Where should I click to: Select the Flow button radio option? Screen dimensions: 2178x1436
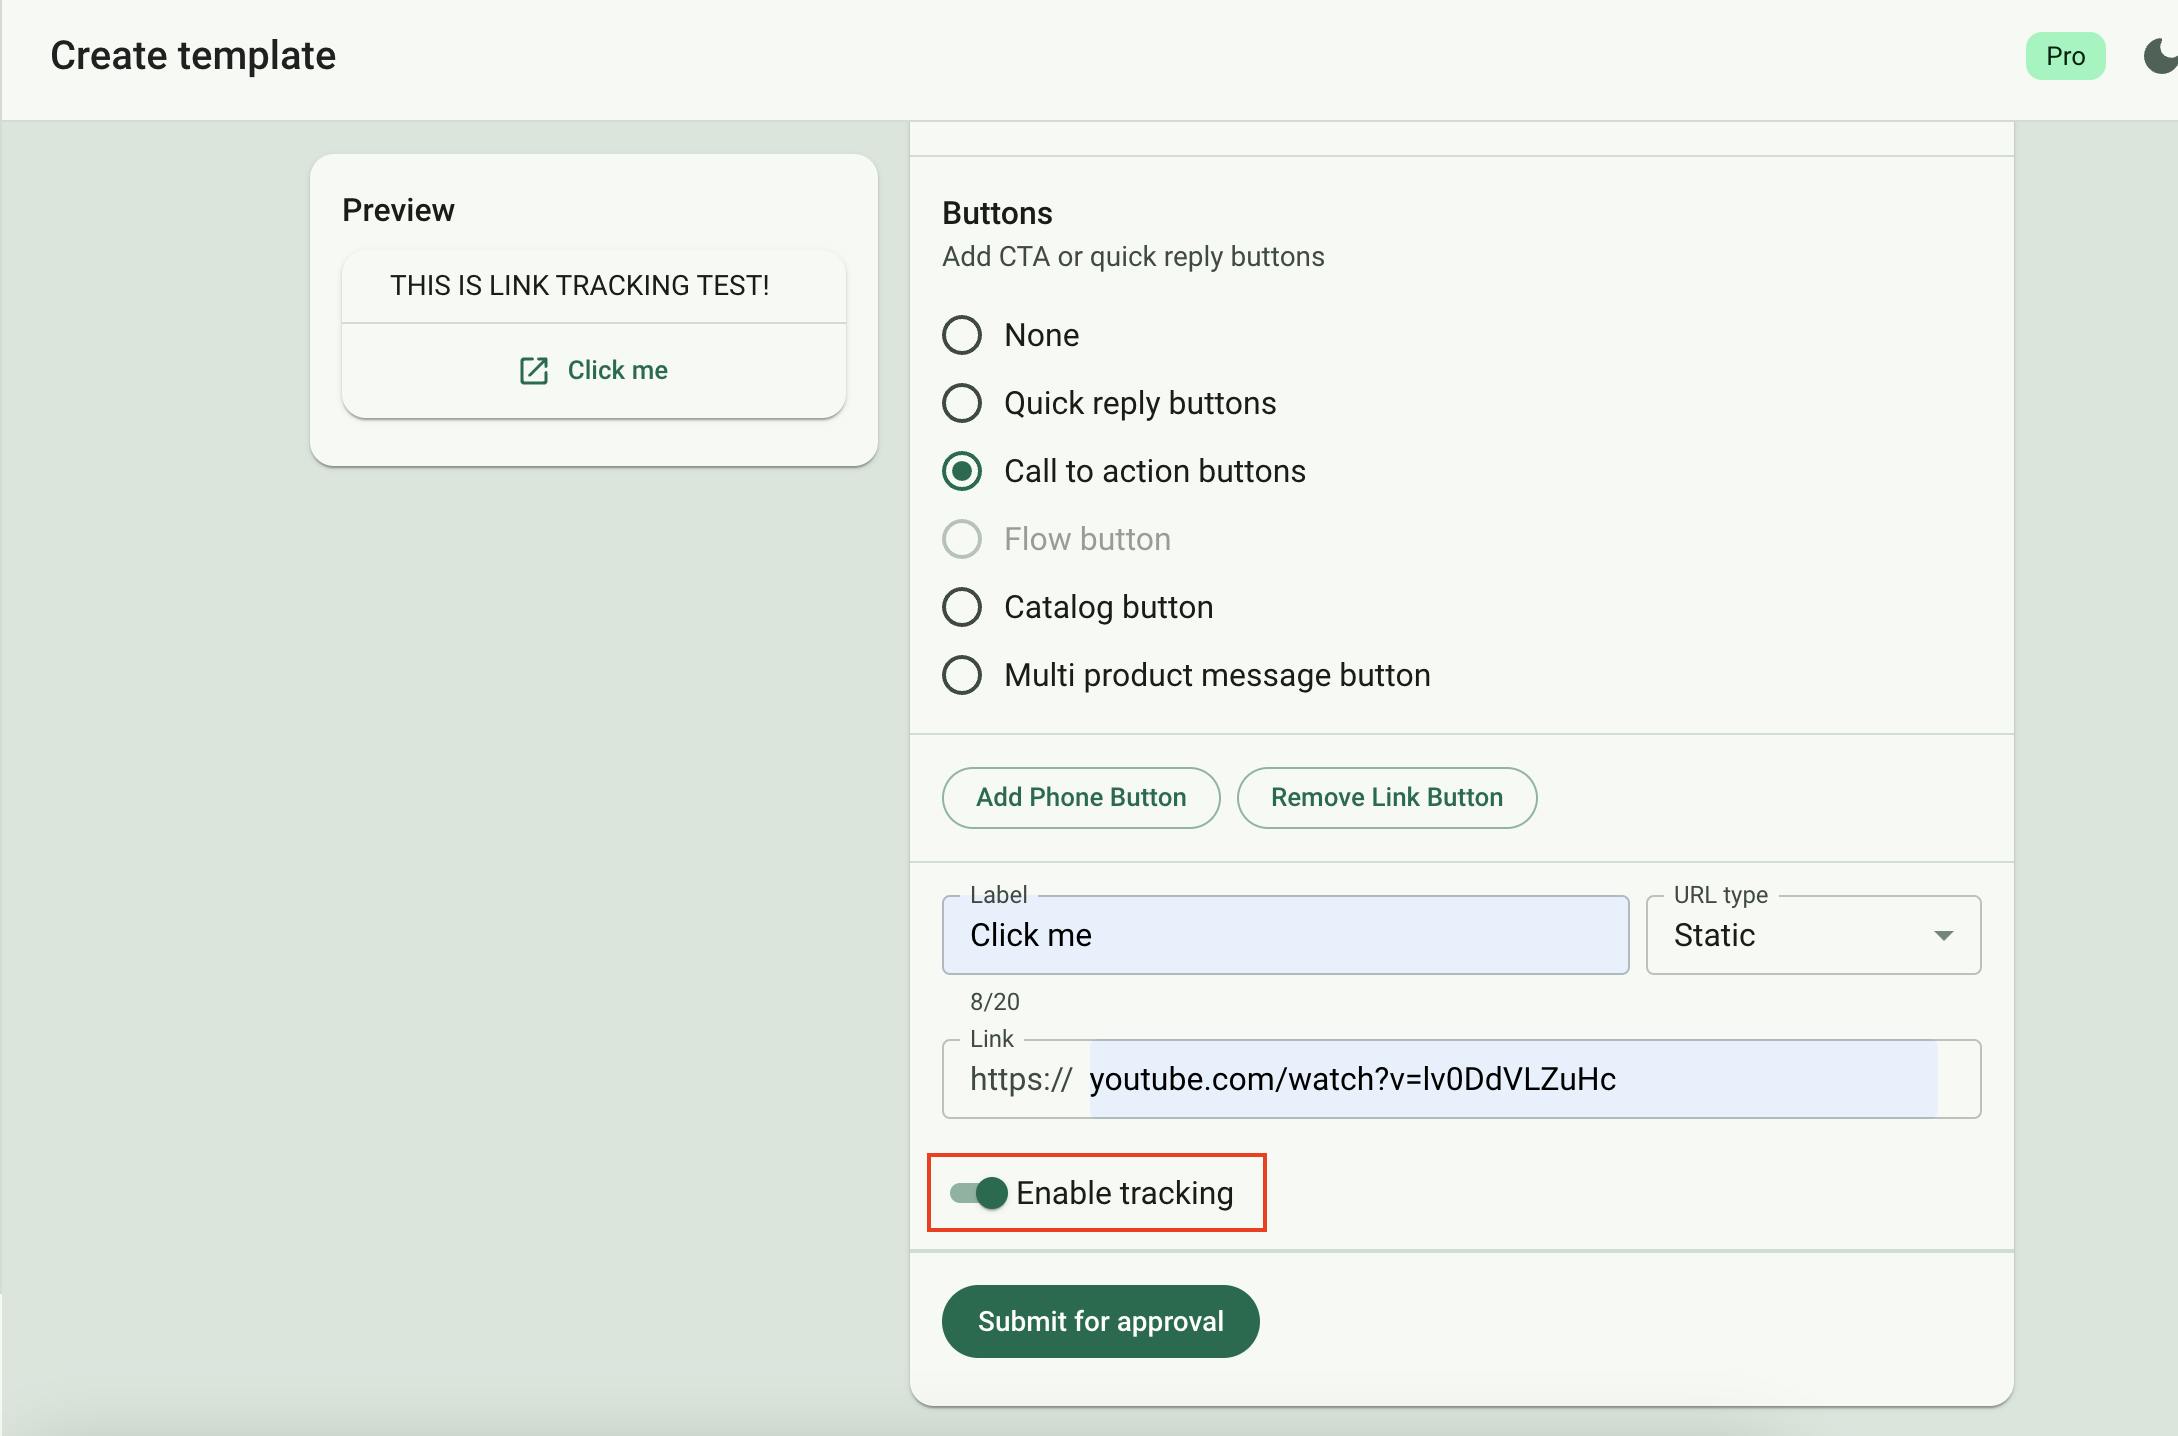pyautogui.click(x=962, y=539)
